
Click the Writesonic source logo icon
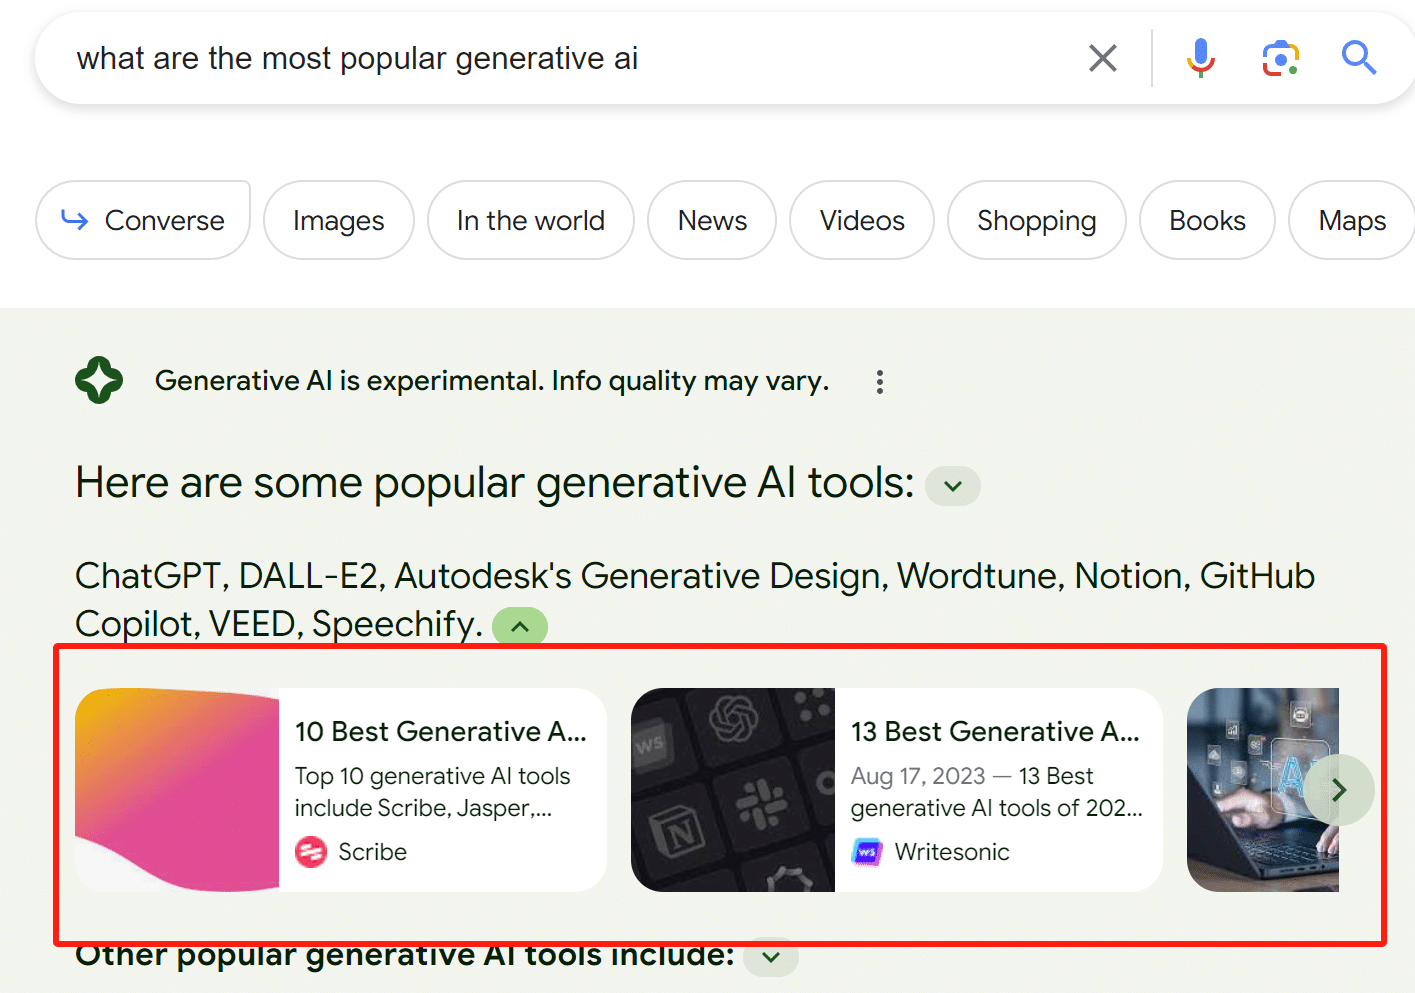[x=867, y=852]
